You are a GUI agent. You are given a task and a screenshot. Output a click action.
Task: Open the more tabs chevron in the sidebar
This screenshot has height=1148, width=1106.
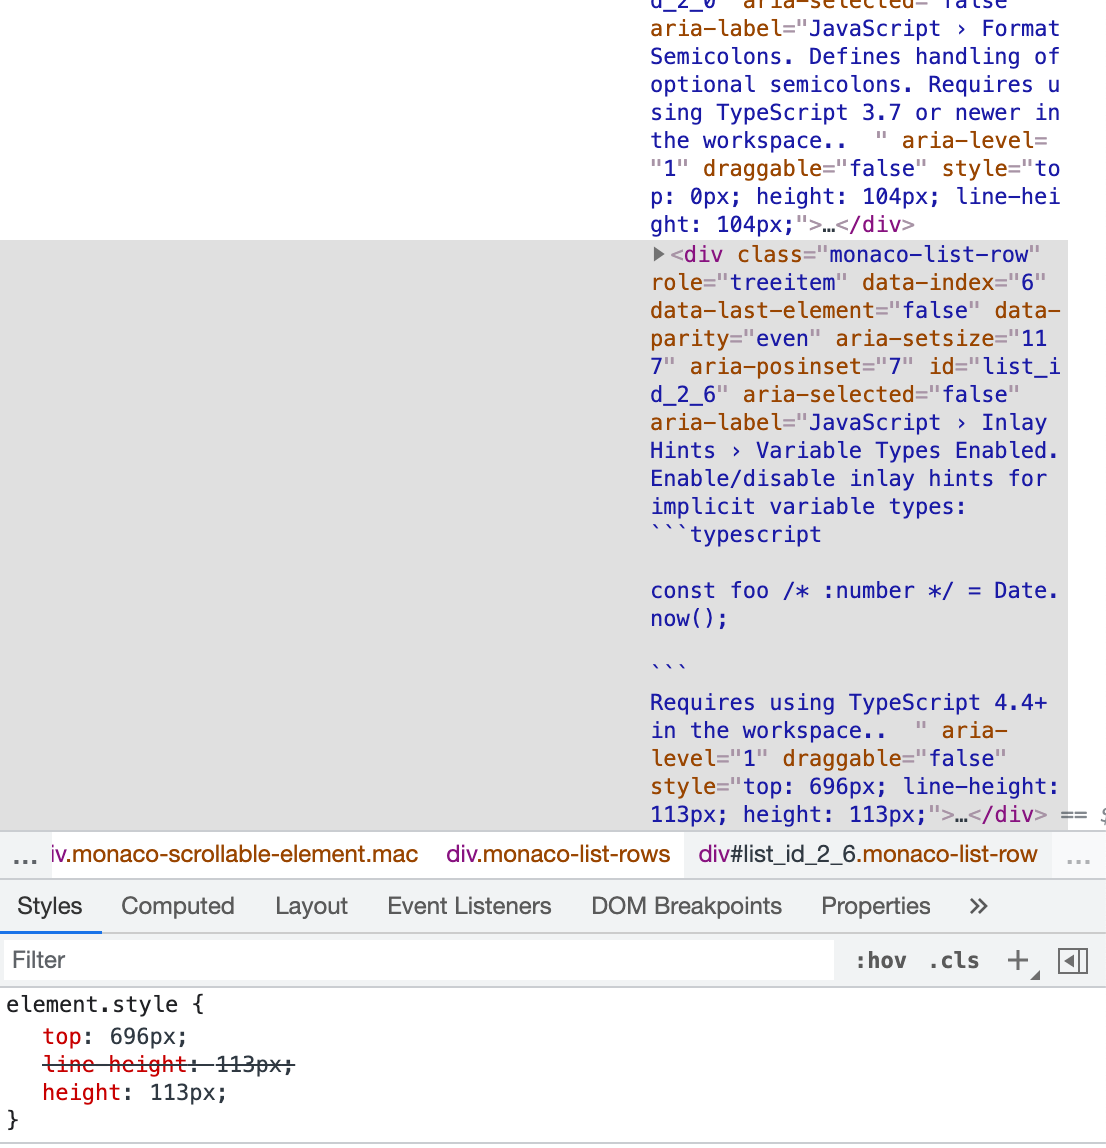click(x=977, y=906)
